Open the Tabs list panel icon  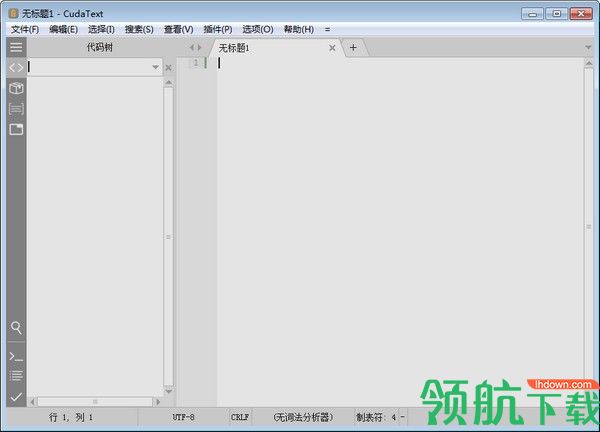[x=16, y=129]
